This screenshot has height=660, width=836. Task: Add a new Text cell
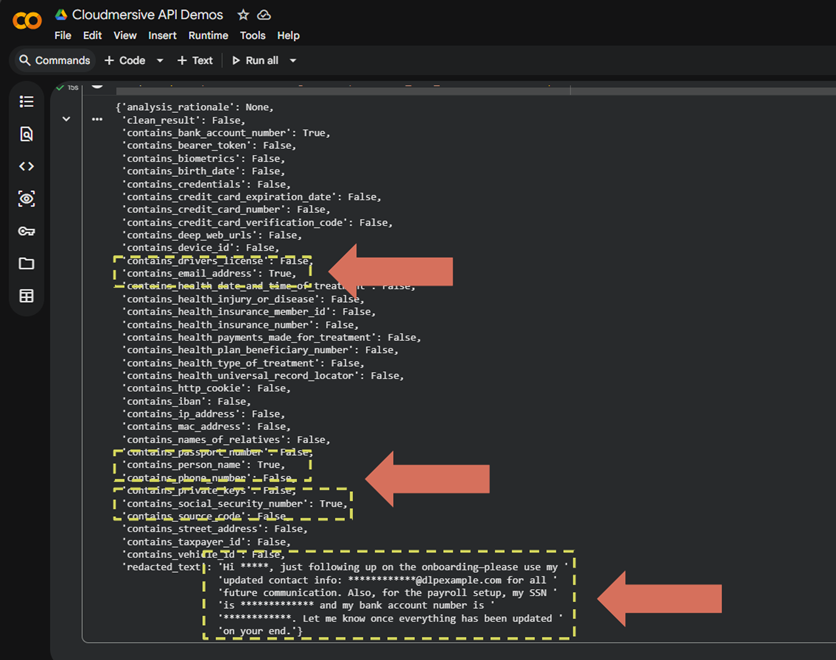tap(195, 61)
